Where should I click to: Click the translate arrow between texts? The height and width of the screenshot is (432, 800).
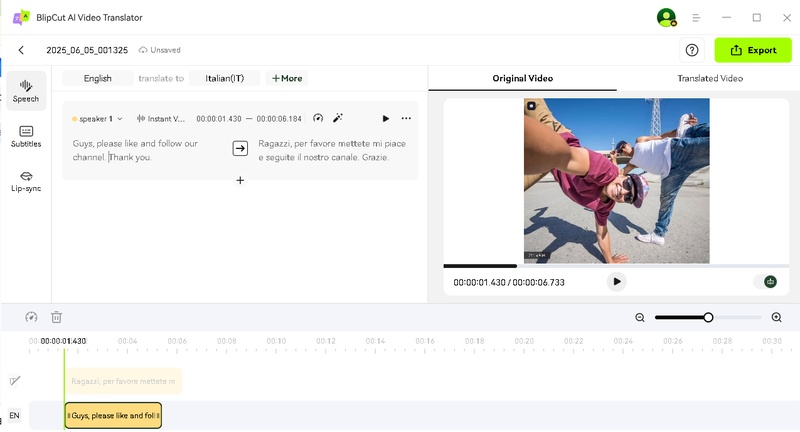point(240,148)
